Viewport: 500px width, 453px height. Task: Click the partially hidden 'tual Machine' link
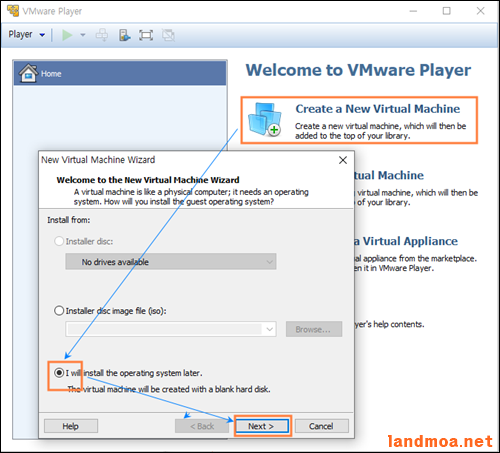pos(389,175)
